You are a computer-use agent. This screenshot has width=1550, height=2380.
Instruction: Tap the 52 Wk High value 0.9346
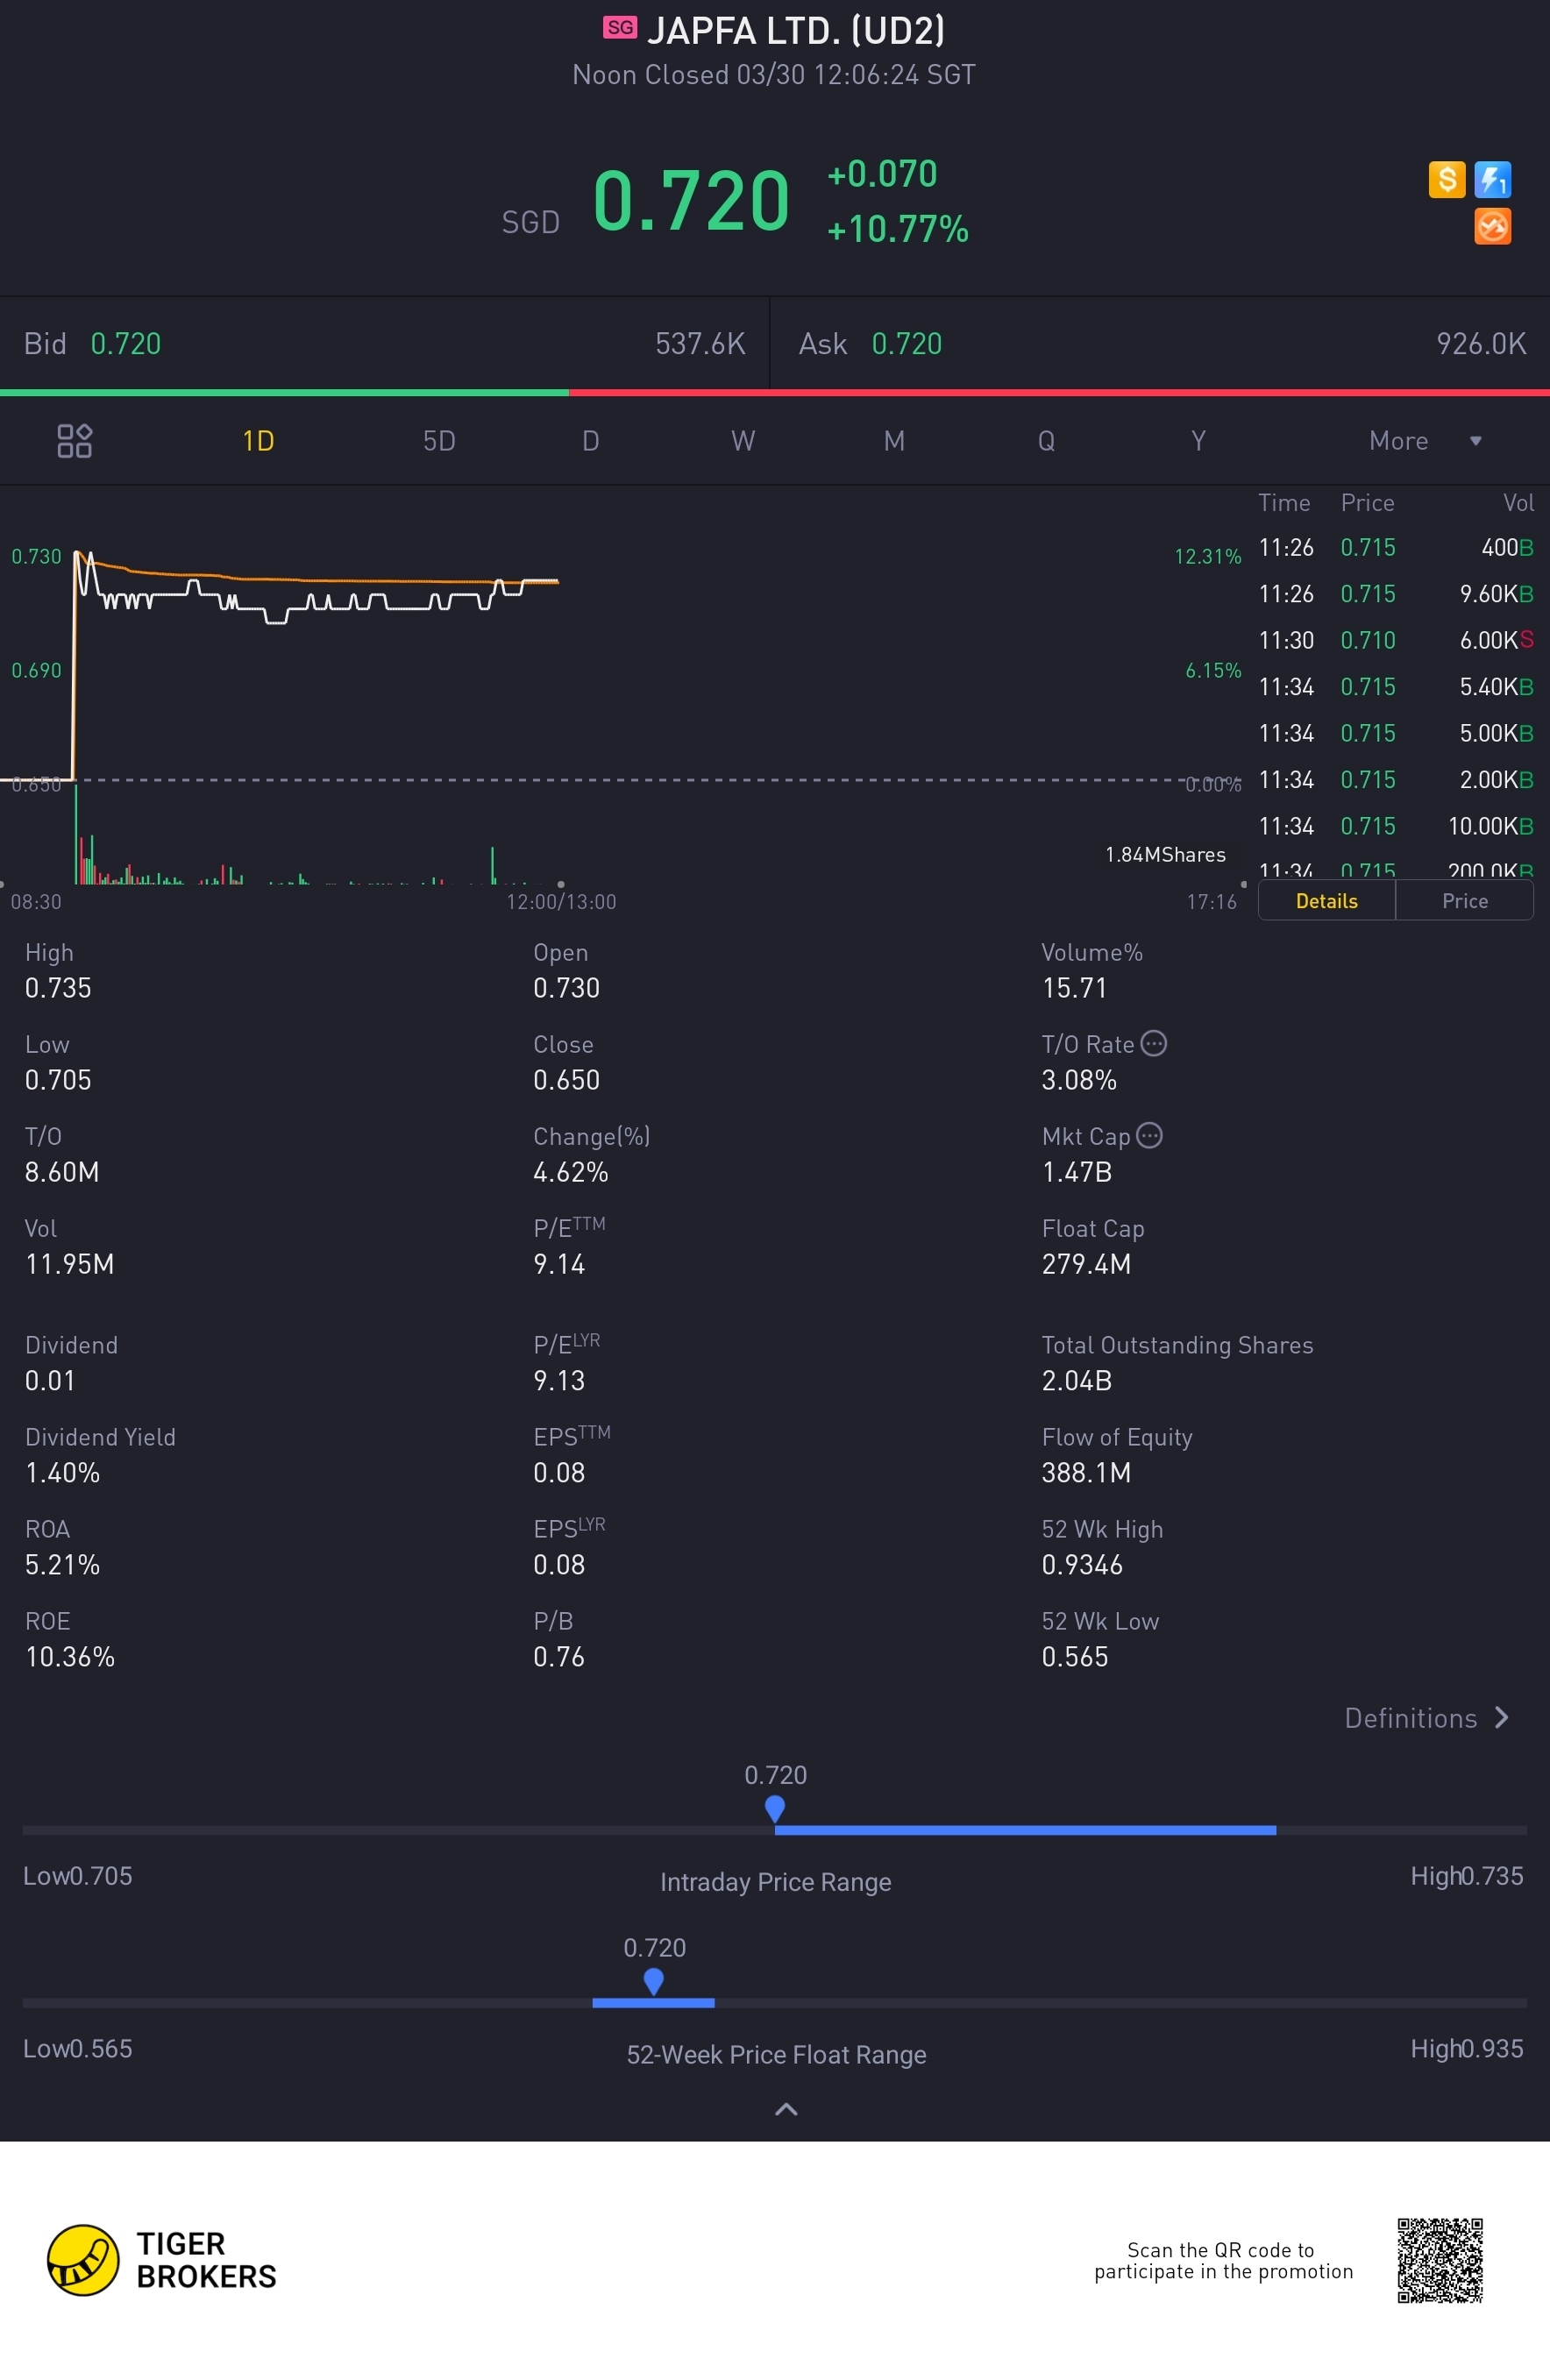1082,1565
